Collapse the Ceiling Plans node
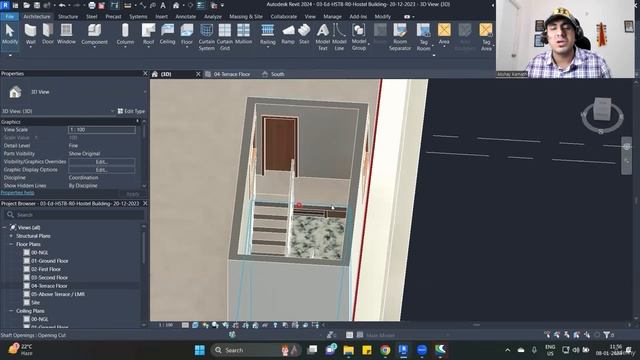The width and height of the screenshot is (640, 360). tap(11, 311)
